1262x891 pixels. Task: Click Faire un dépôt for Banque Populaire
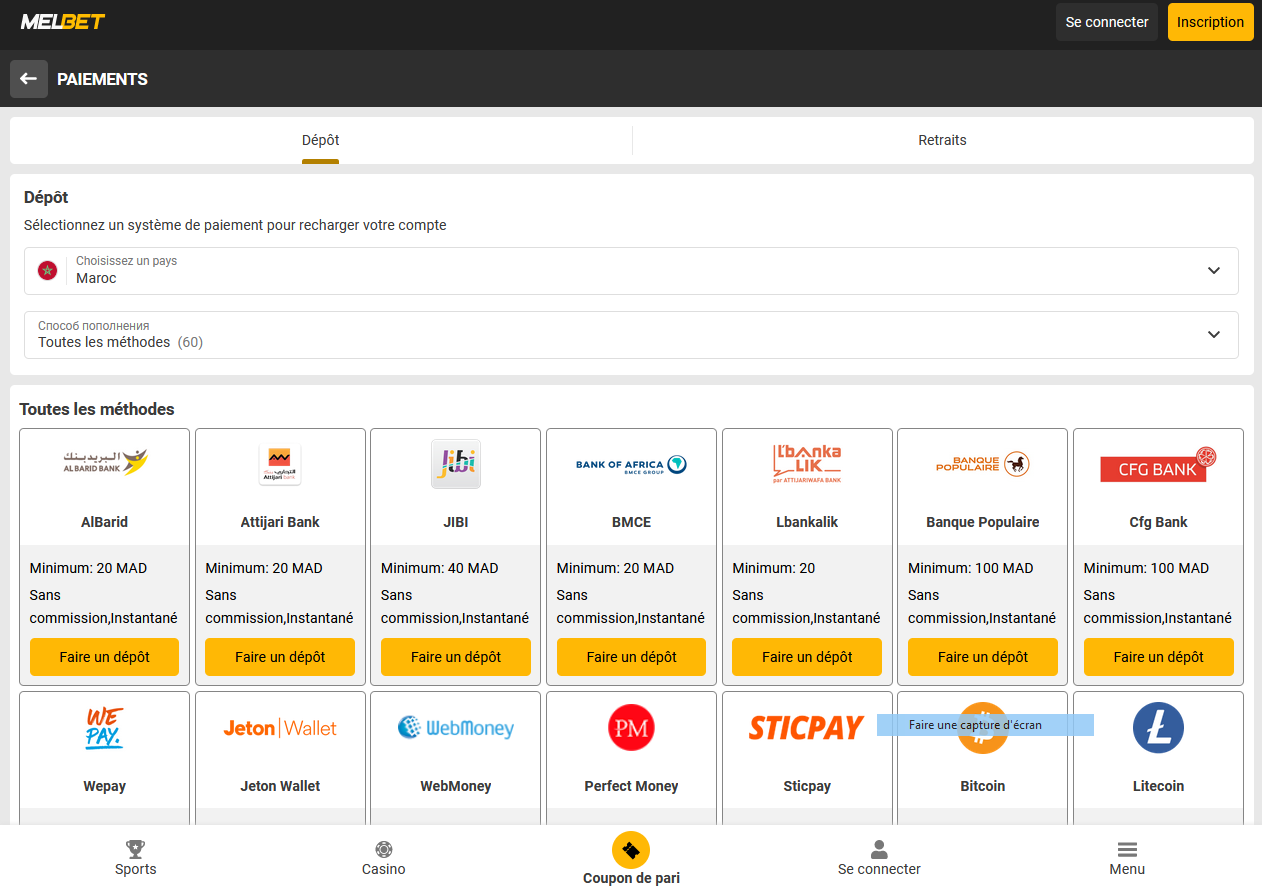(x=983, y=657)
